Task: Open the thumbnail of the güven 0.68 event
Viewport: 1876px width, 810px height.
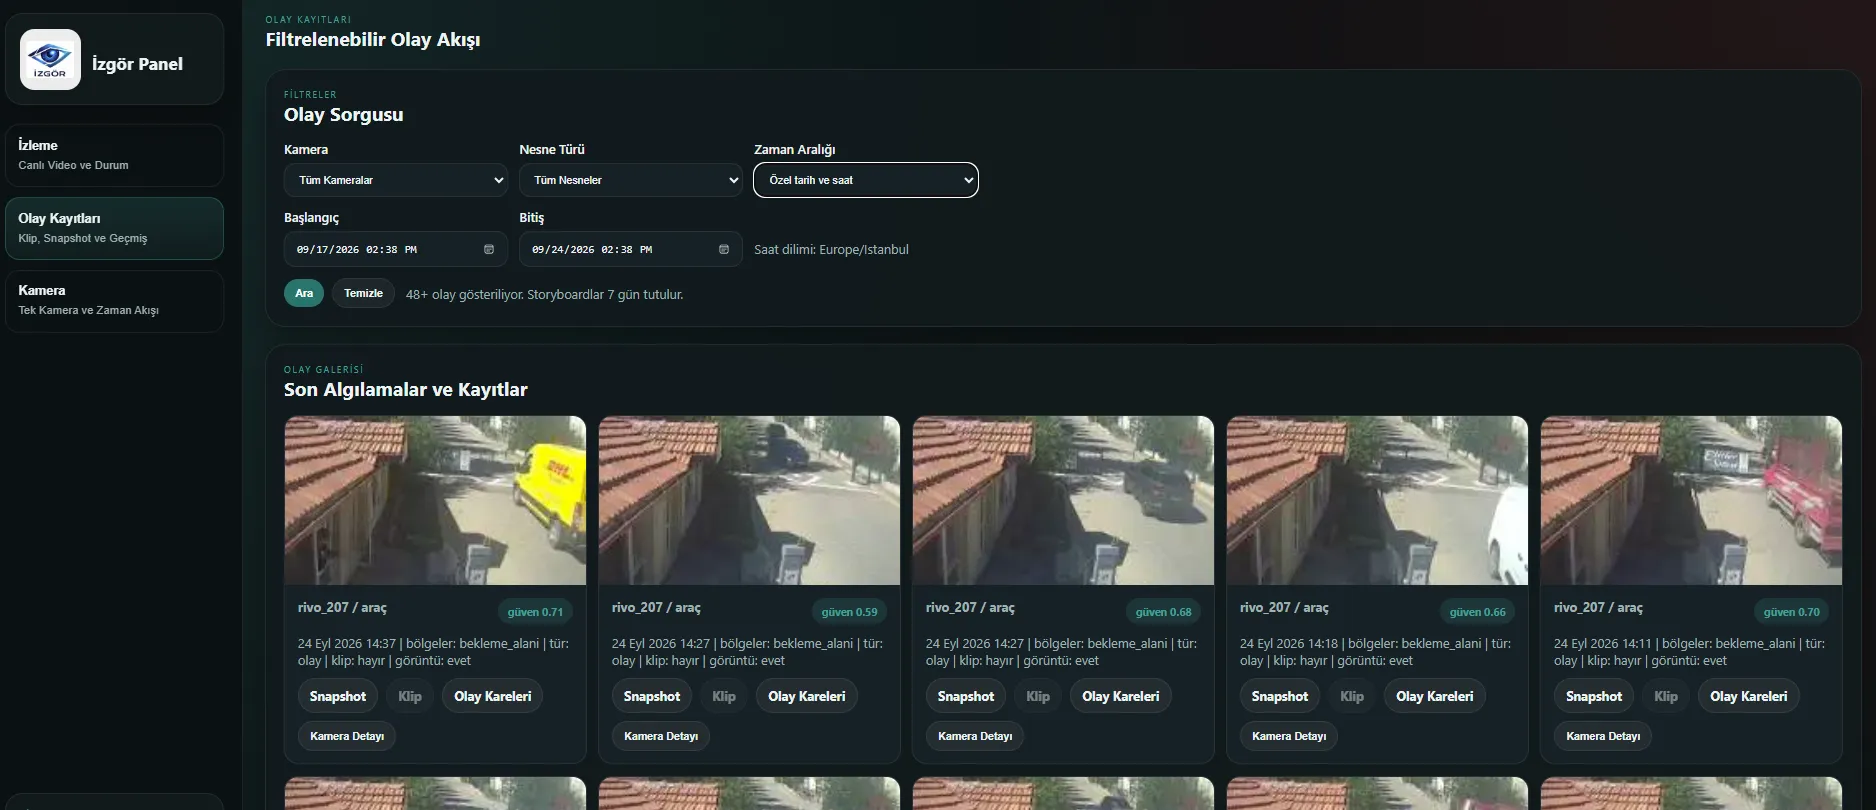Action: [1063, 500]
